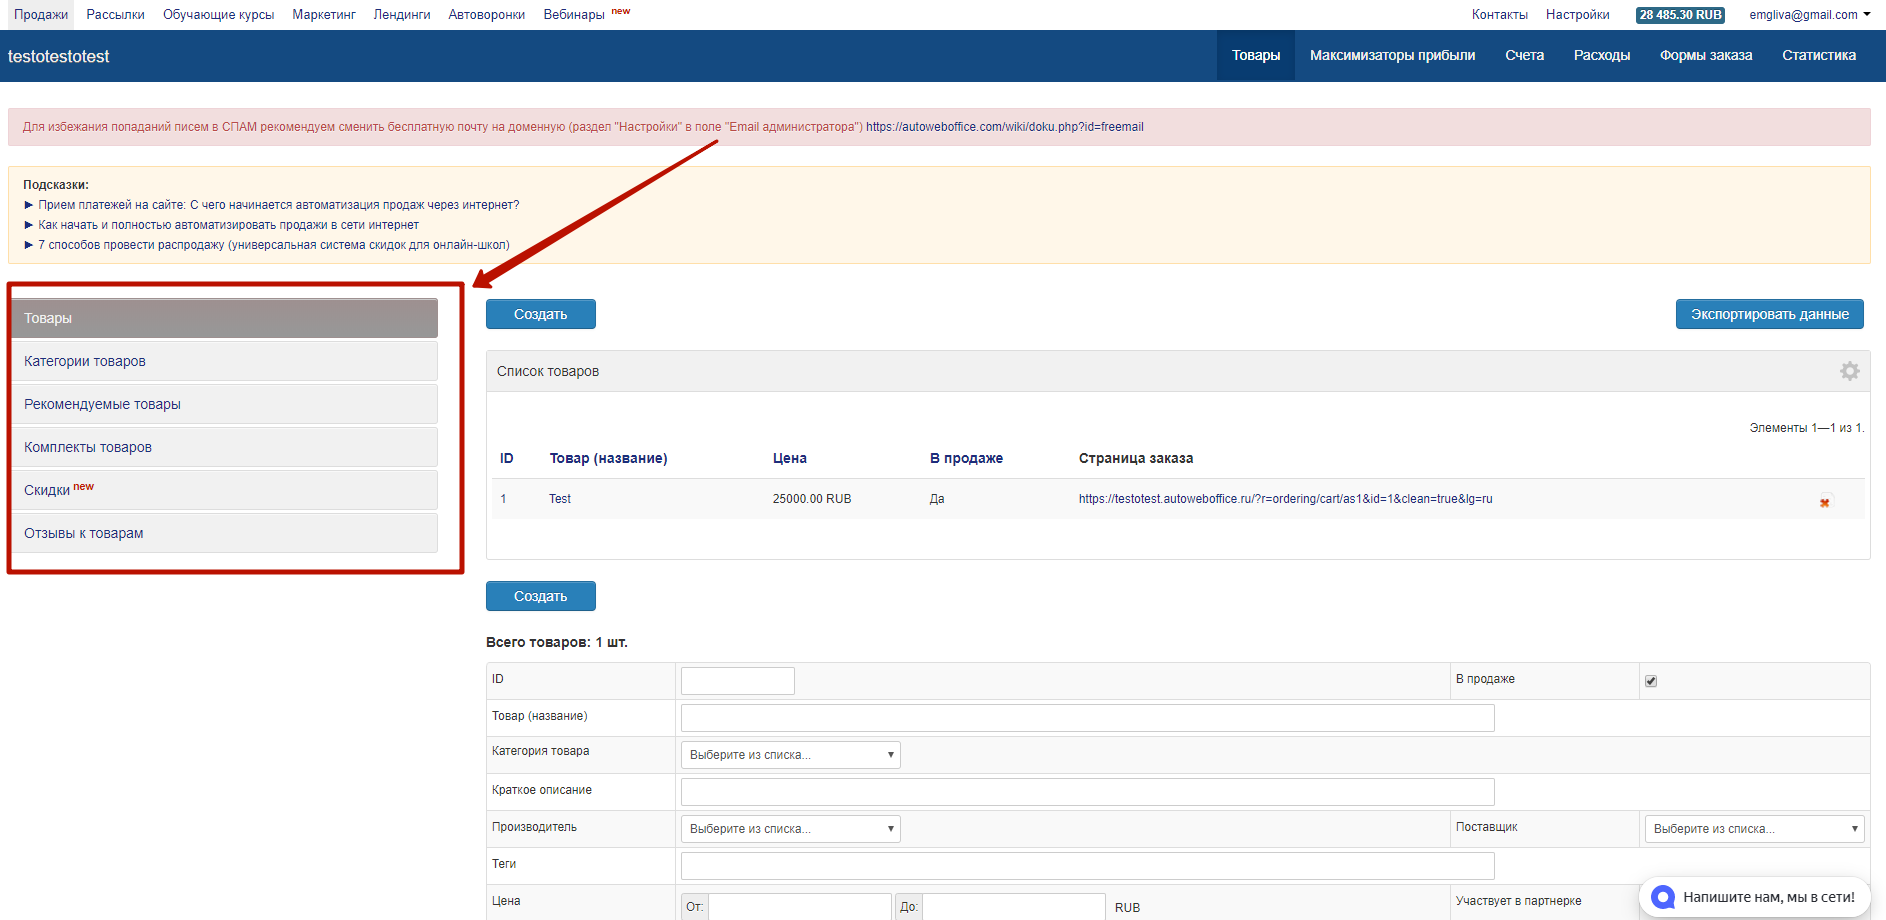Click the upper Создать button
The image size is (1886, 920).
tap(540, 314)
